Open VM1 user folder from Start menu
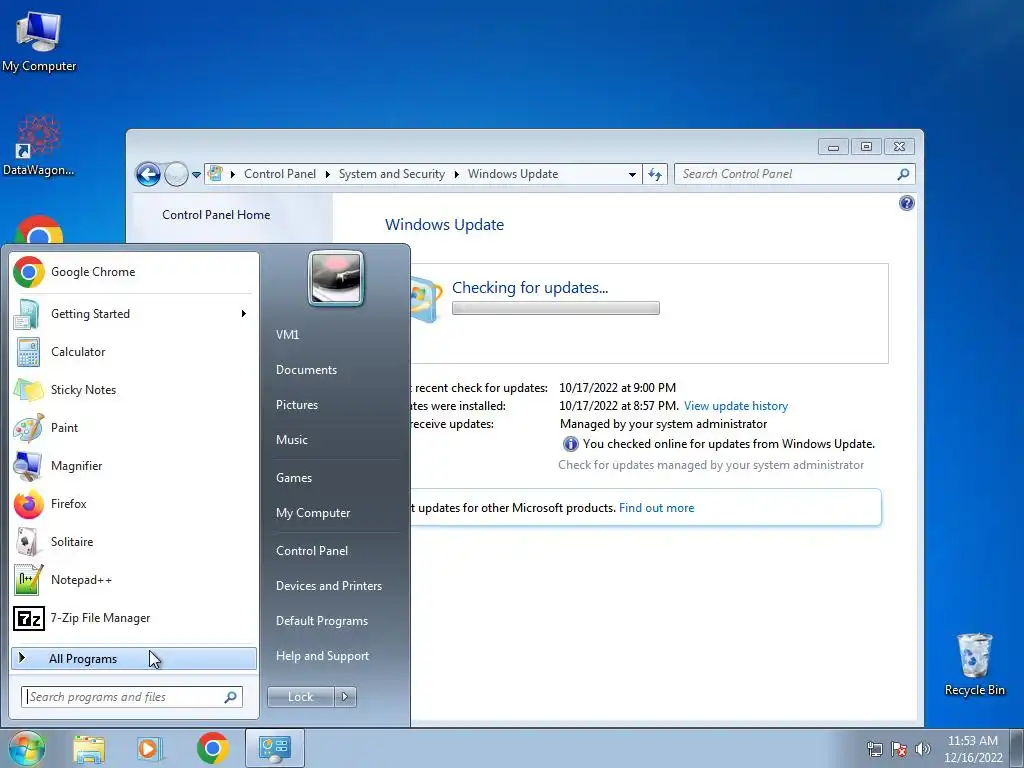The image size is (1024, 768). (287, 335)
